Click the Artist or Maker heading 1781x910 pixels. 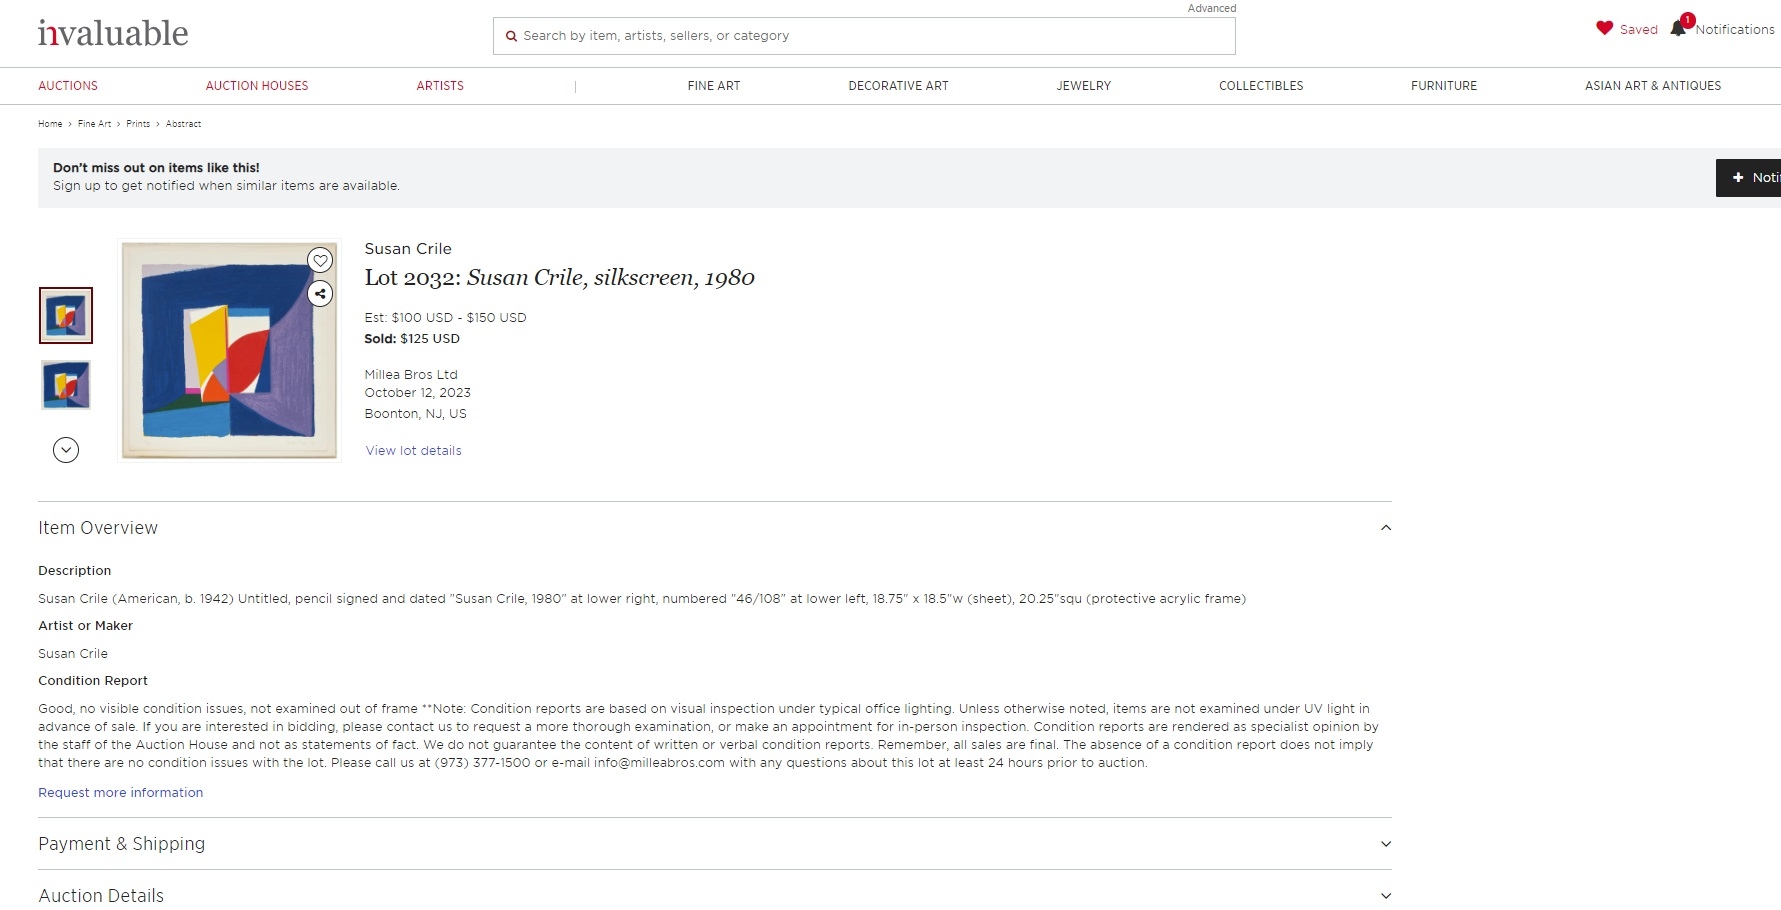pyautogui.click(x=85, y=626)
